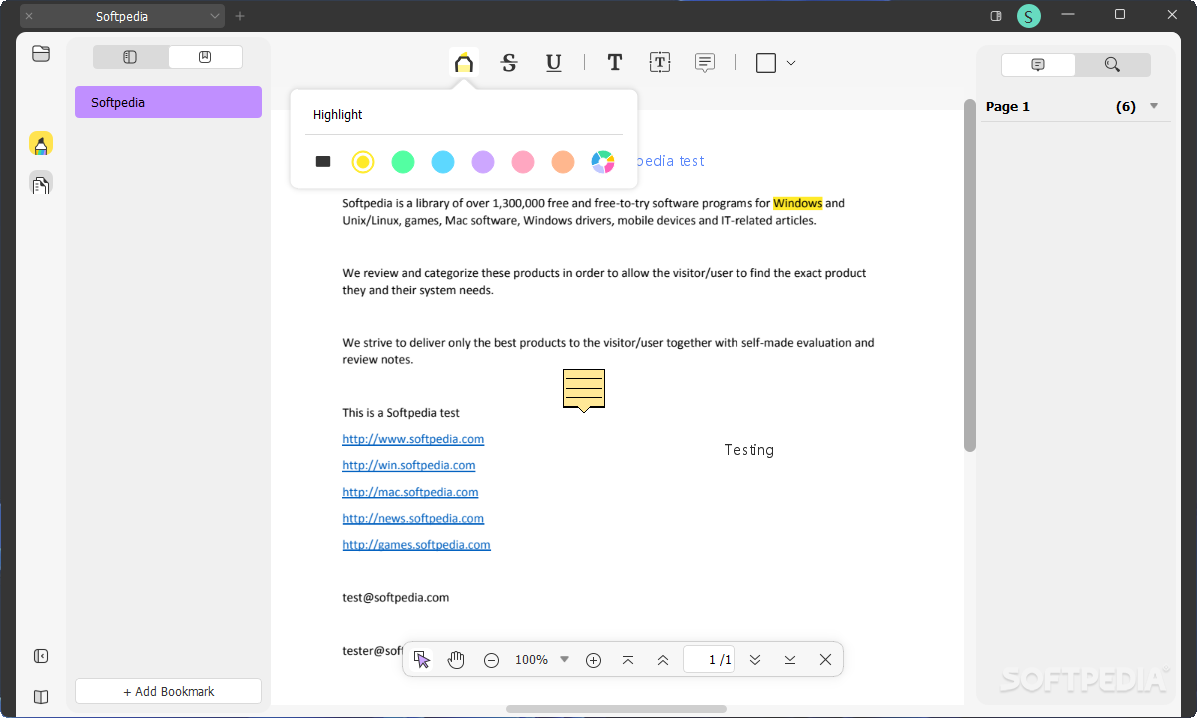Toggle the right panel layout icon
The image size is (1197, 718).
995,16
